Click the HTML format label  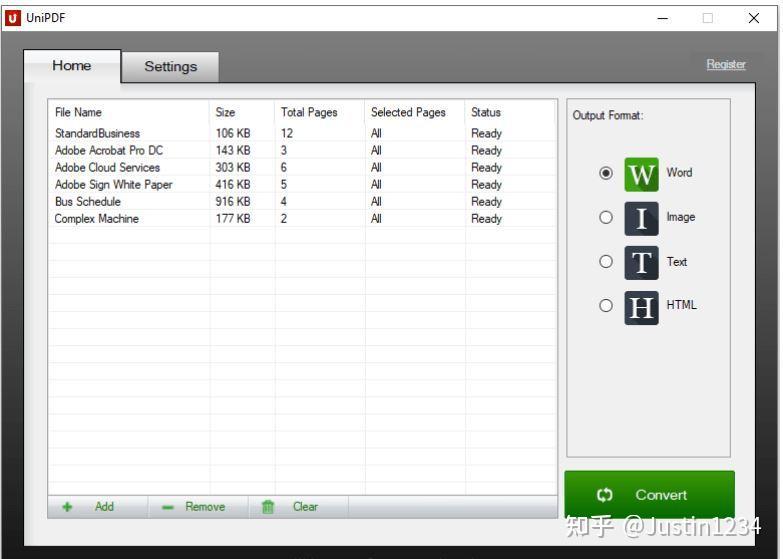coord(681,305)
